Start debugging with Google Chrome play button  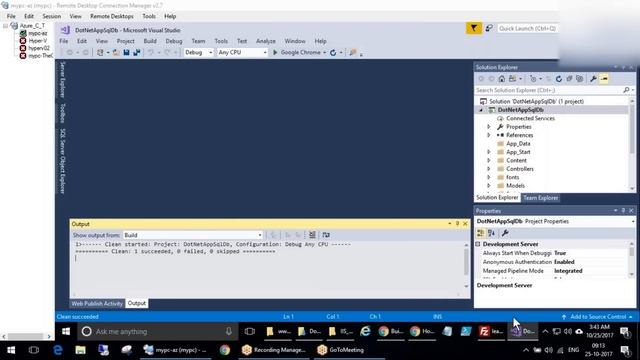pyautogui.click(x=275, y=53)
